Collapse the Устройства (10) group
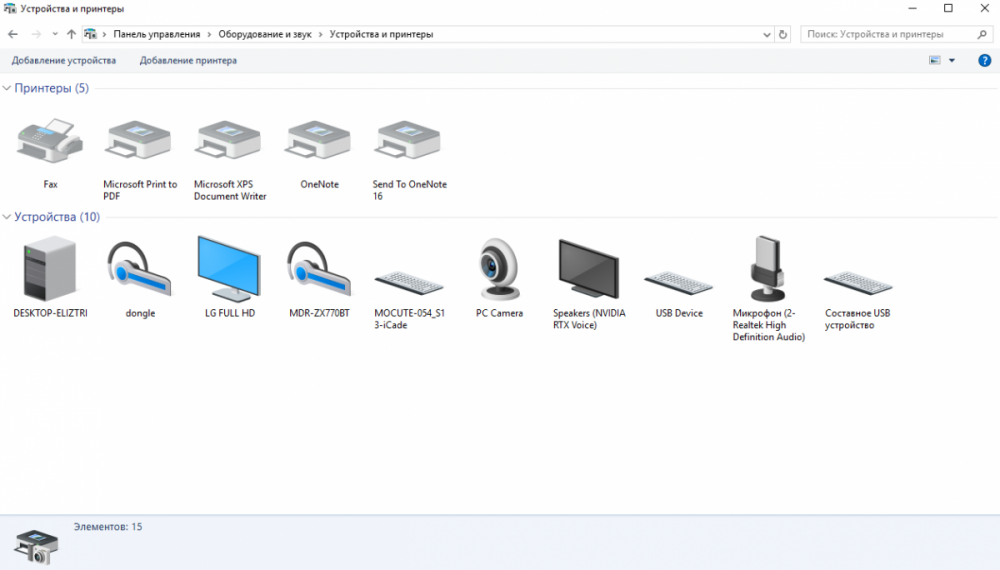This screenshot has height=570, width=1000. coord(7,217)
